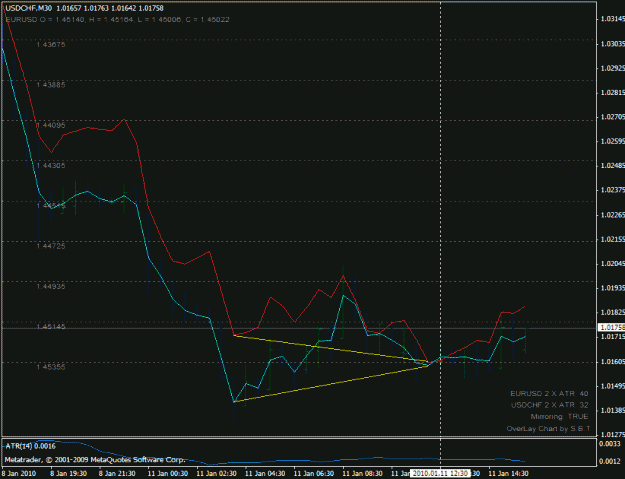Click 1.02815 on the right price axis
This screenshot has width=625, height=479.
pos(613,92)
